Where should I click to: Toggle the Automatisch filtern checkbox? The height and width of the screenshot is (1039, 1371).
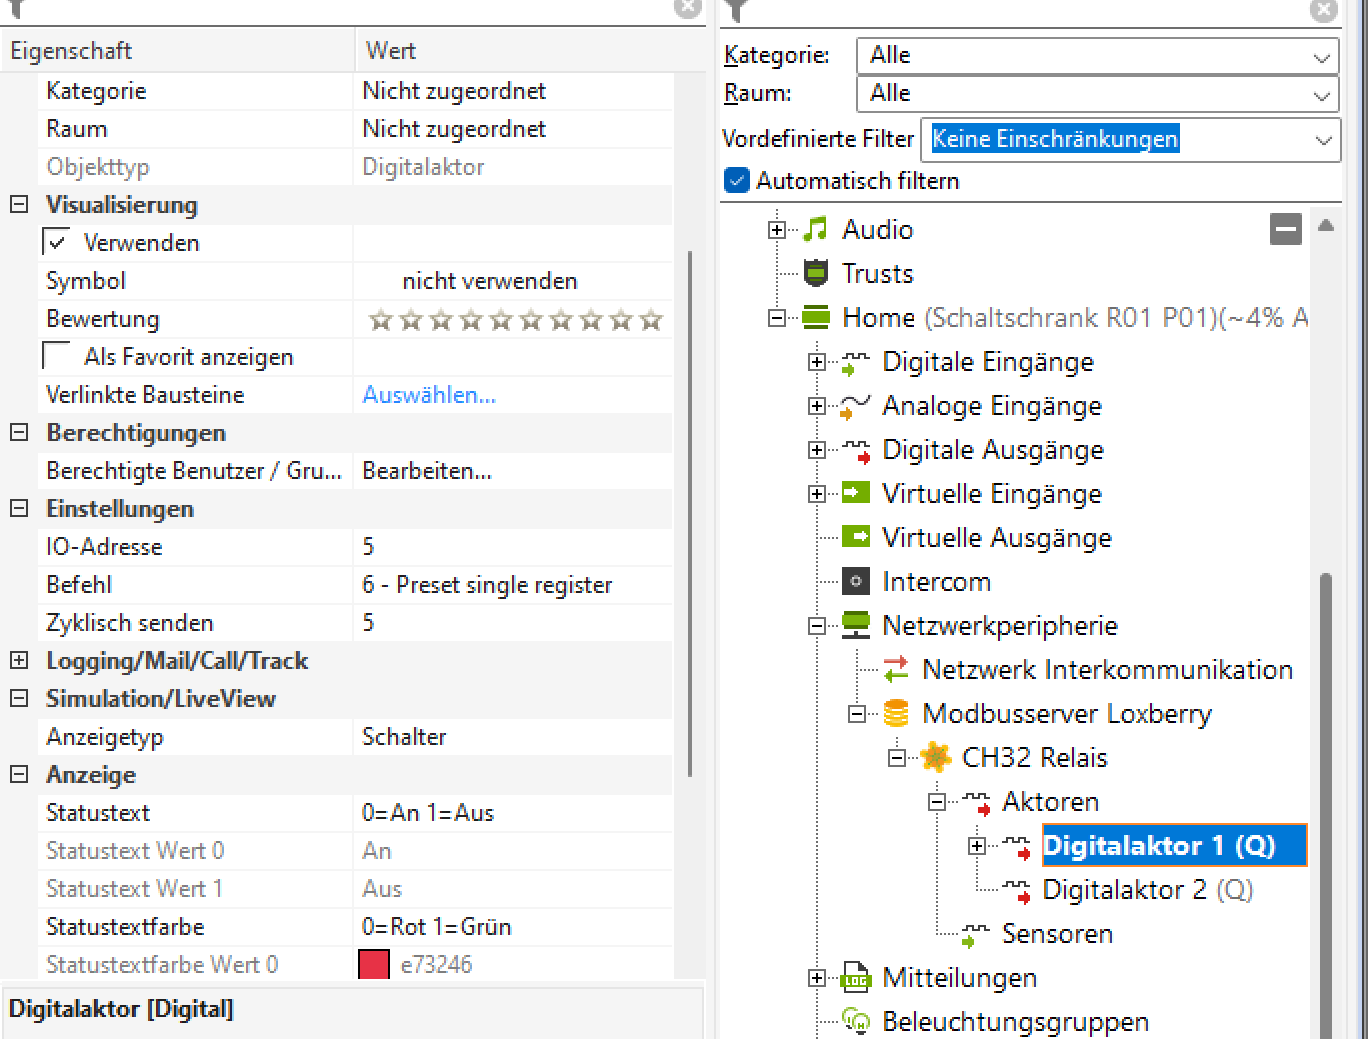737,181
